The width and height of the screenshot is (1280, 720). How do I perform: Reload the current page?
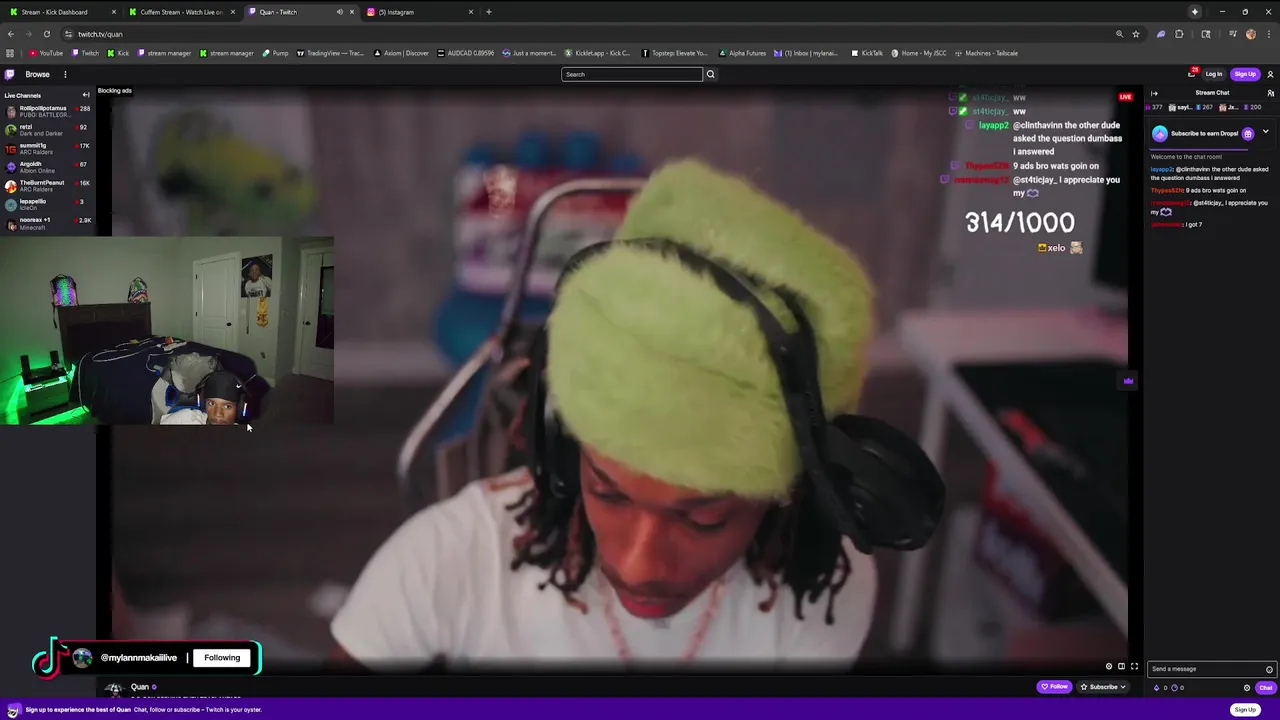click(46, 34)
